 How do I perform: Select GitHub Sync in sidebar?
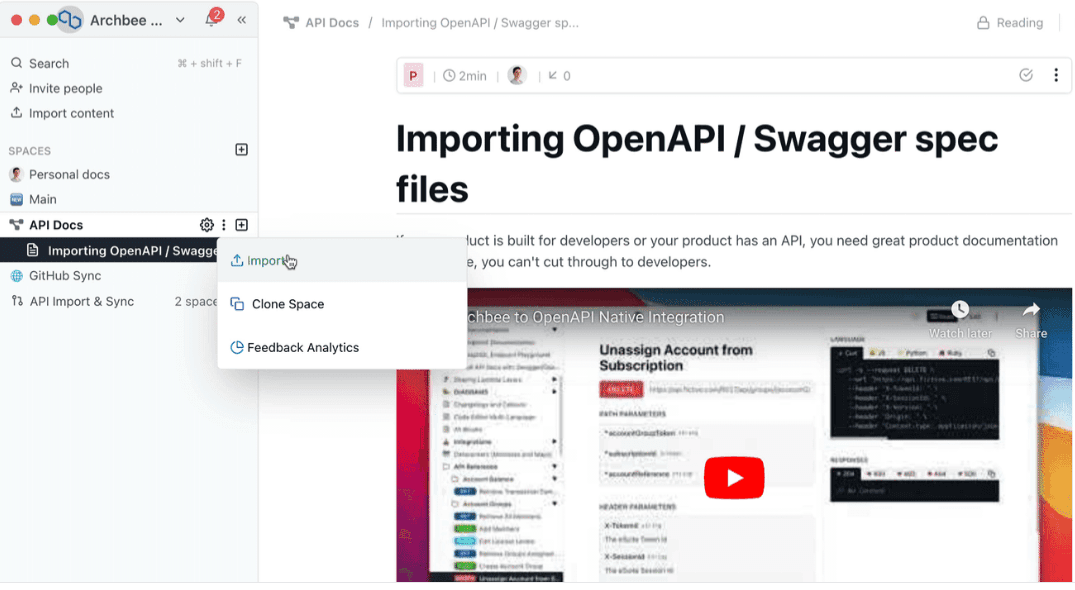(x=65, y=275)
